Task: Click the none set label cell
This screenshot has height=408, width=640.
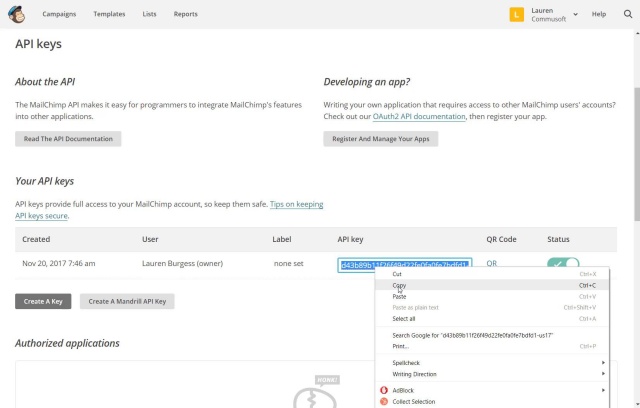Action: point(289,264)
